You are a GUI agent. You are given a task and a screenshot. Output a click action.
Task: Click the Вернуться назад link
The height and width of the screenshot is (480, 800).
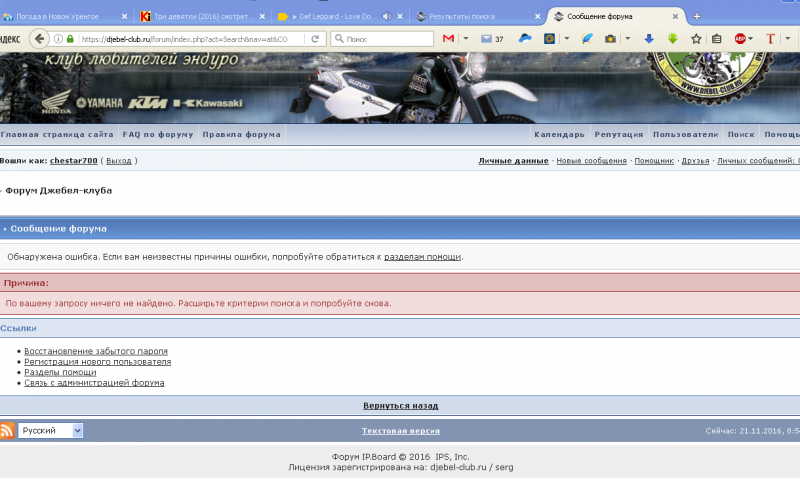tap(400, 406)
